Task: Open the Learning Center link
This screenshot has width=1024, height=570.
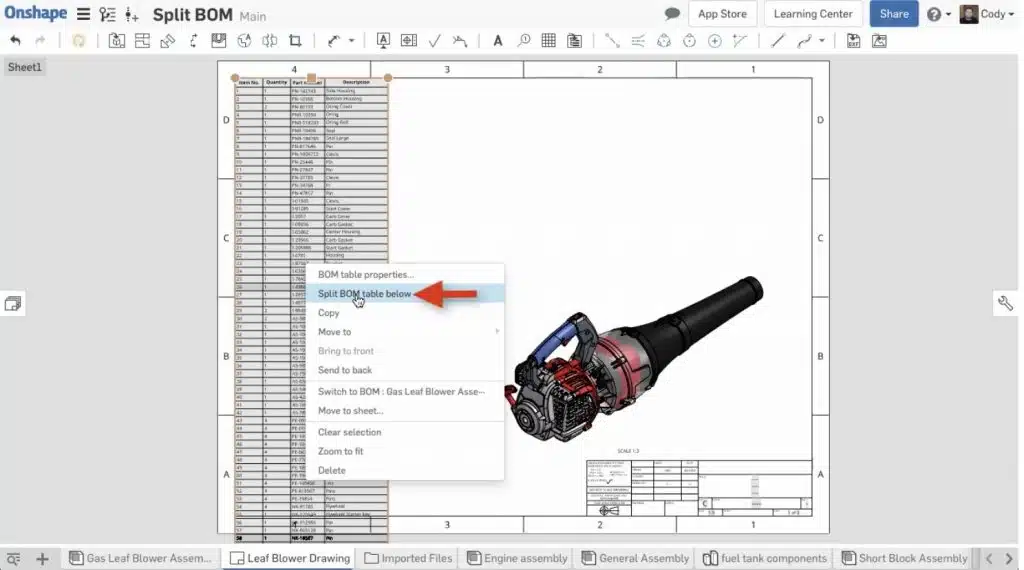Action: point(812,14)
